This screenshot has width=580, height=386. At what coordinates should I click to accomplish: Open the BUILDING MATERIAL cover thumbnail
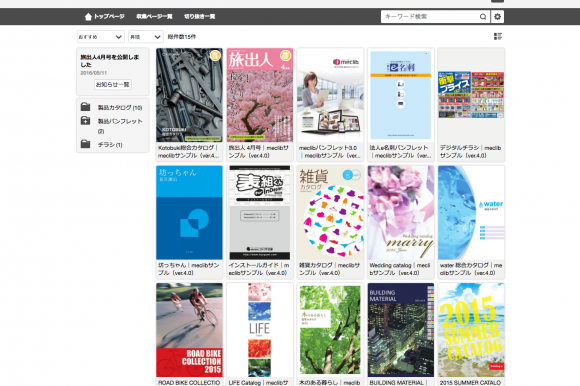point(401,330)
